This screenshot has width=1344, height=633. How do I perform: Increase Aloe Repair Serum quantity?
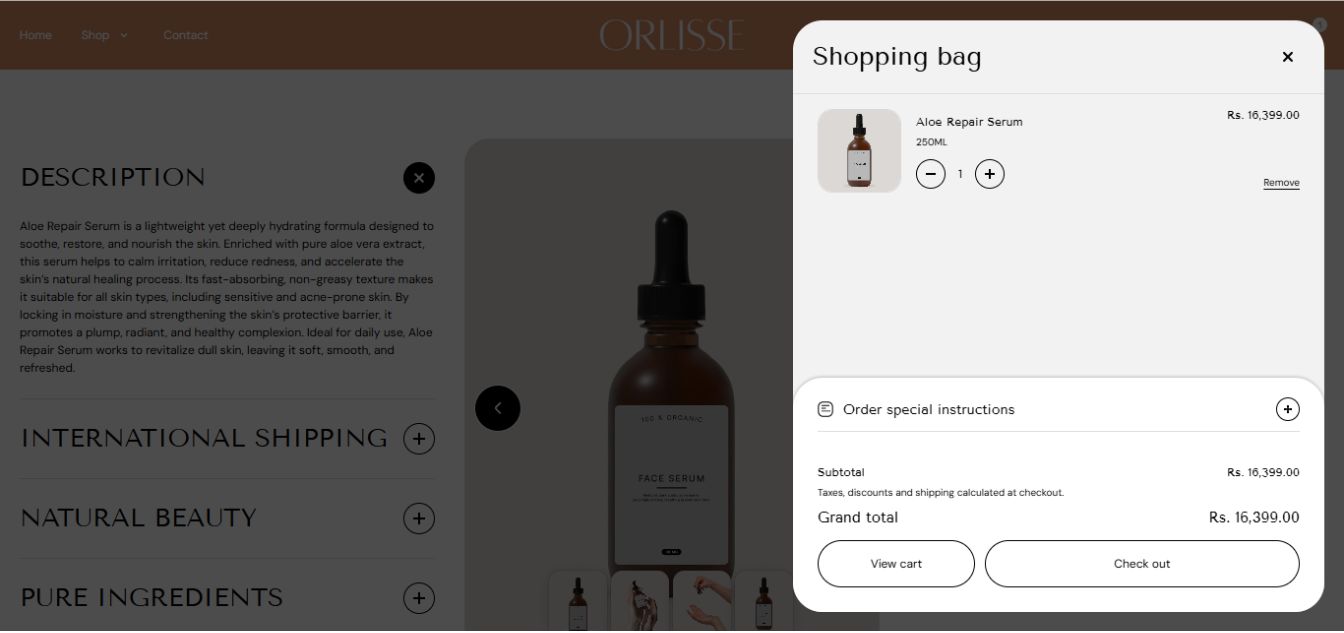pyautogui.click(x=989, y=174)
